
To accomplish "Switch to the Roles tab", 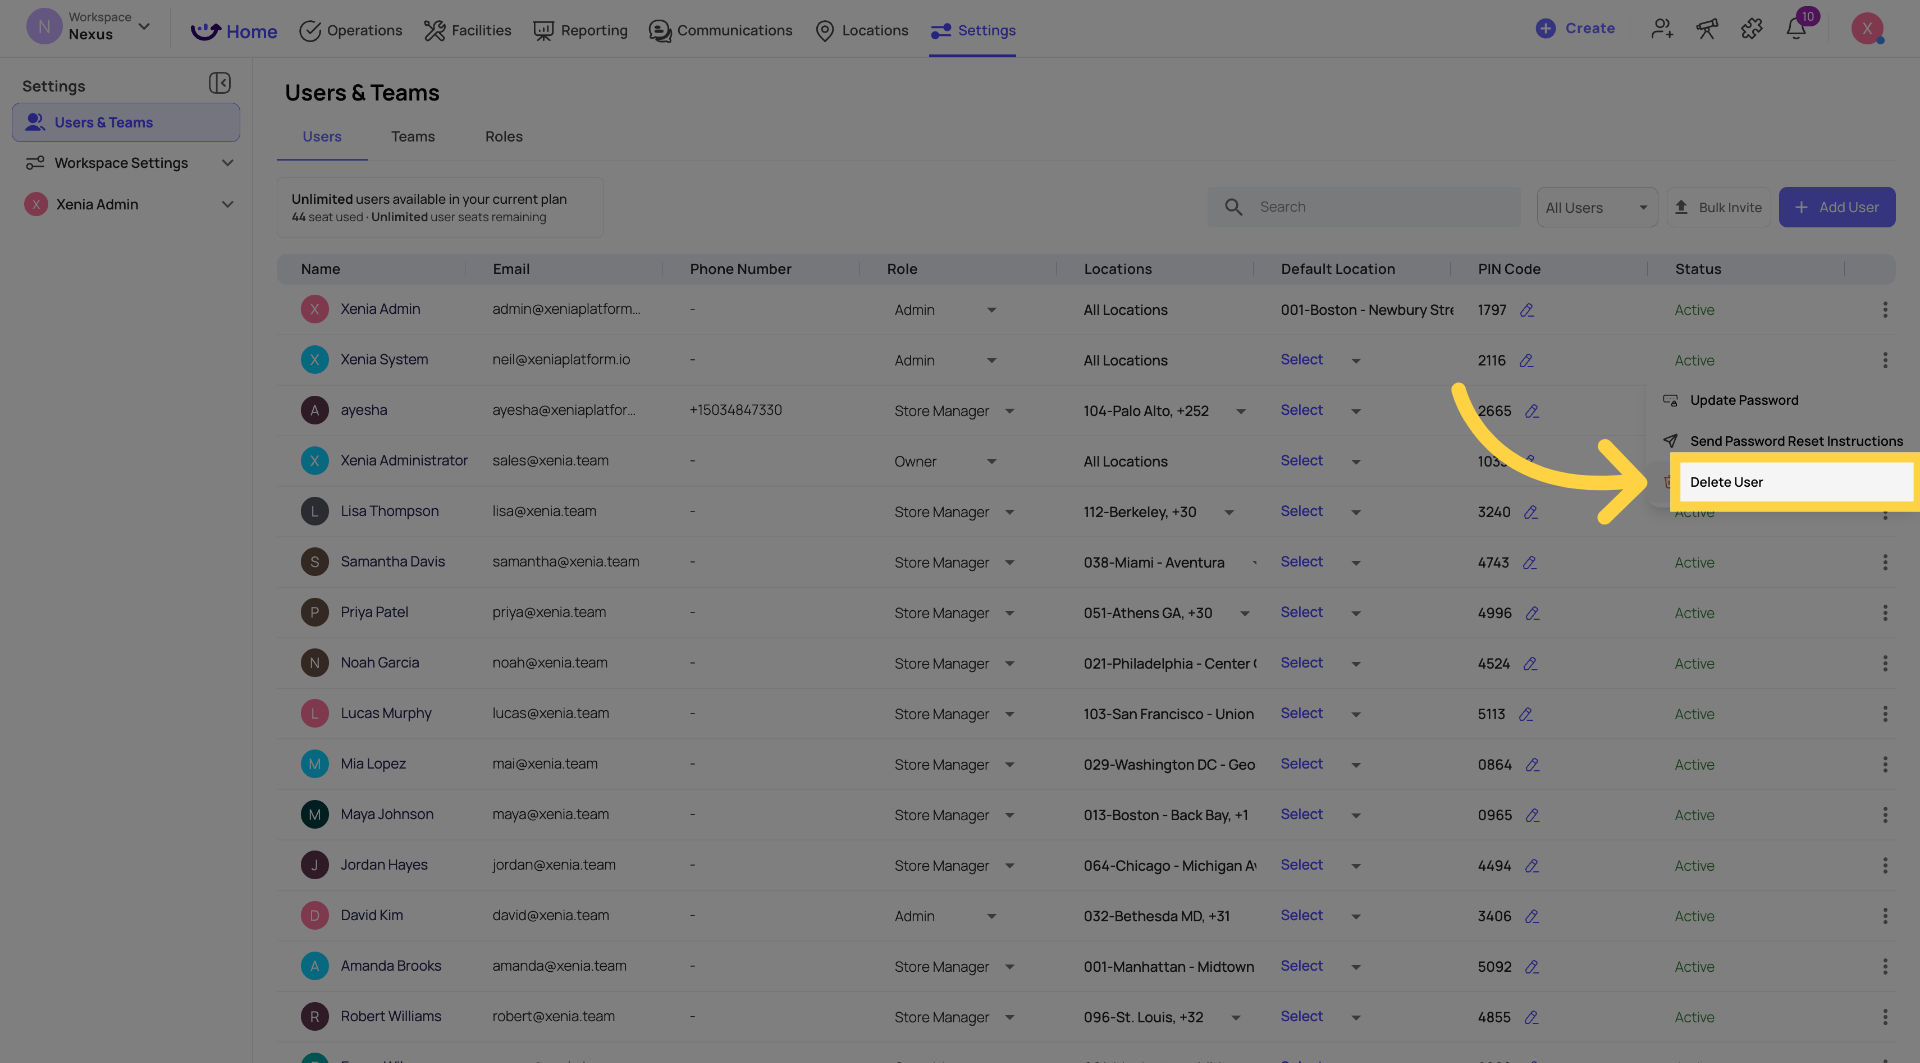I will pos(504,137).
